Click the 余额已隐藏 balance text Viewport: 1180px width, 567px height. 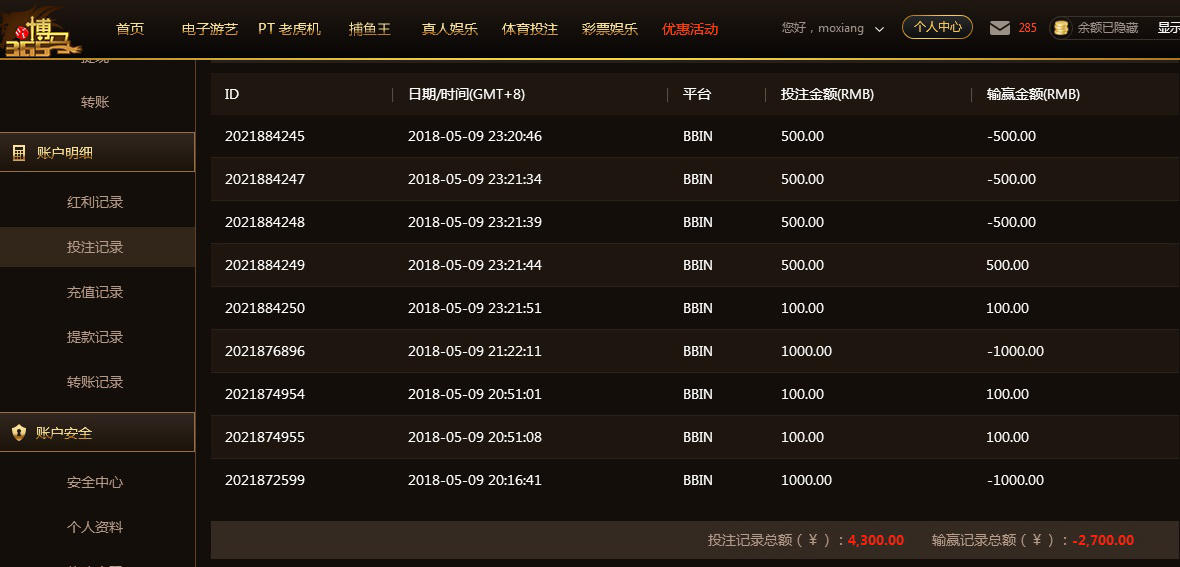click(x=1108, y=29)
